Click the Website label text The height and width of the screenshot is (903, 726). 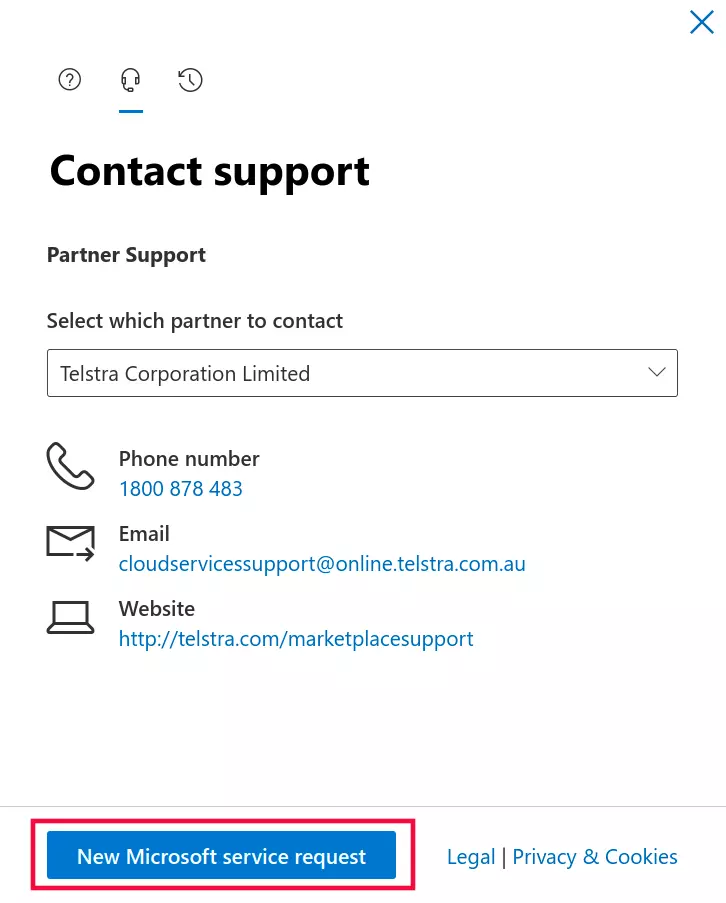157,609
